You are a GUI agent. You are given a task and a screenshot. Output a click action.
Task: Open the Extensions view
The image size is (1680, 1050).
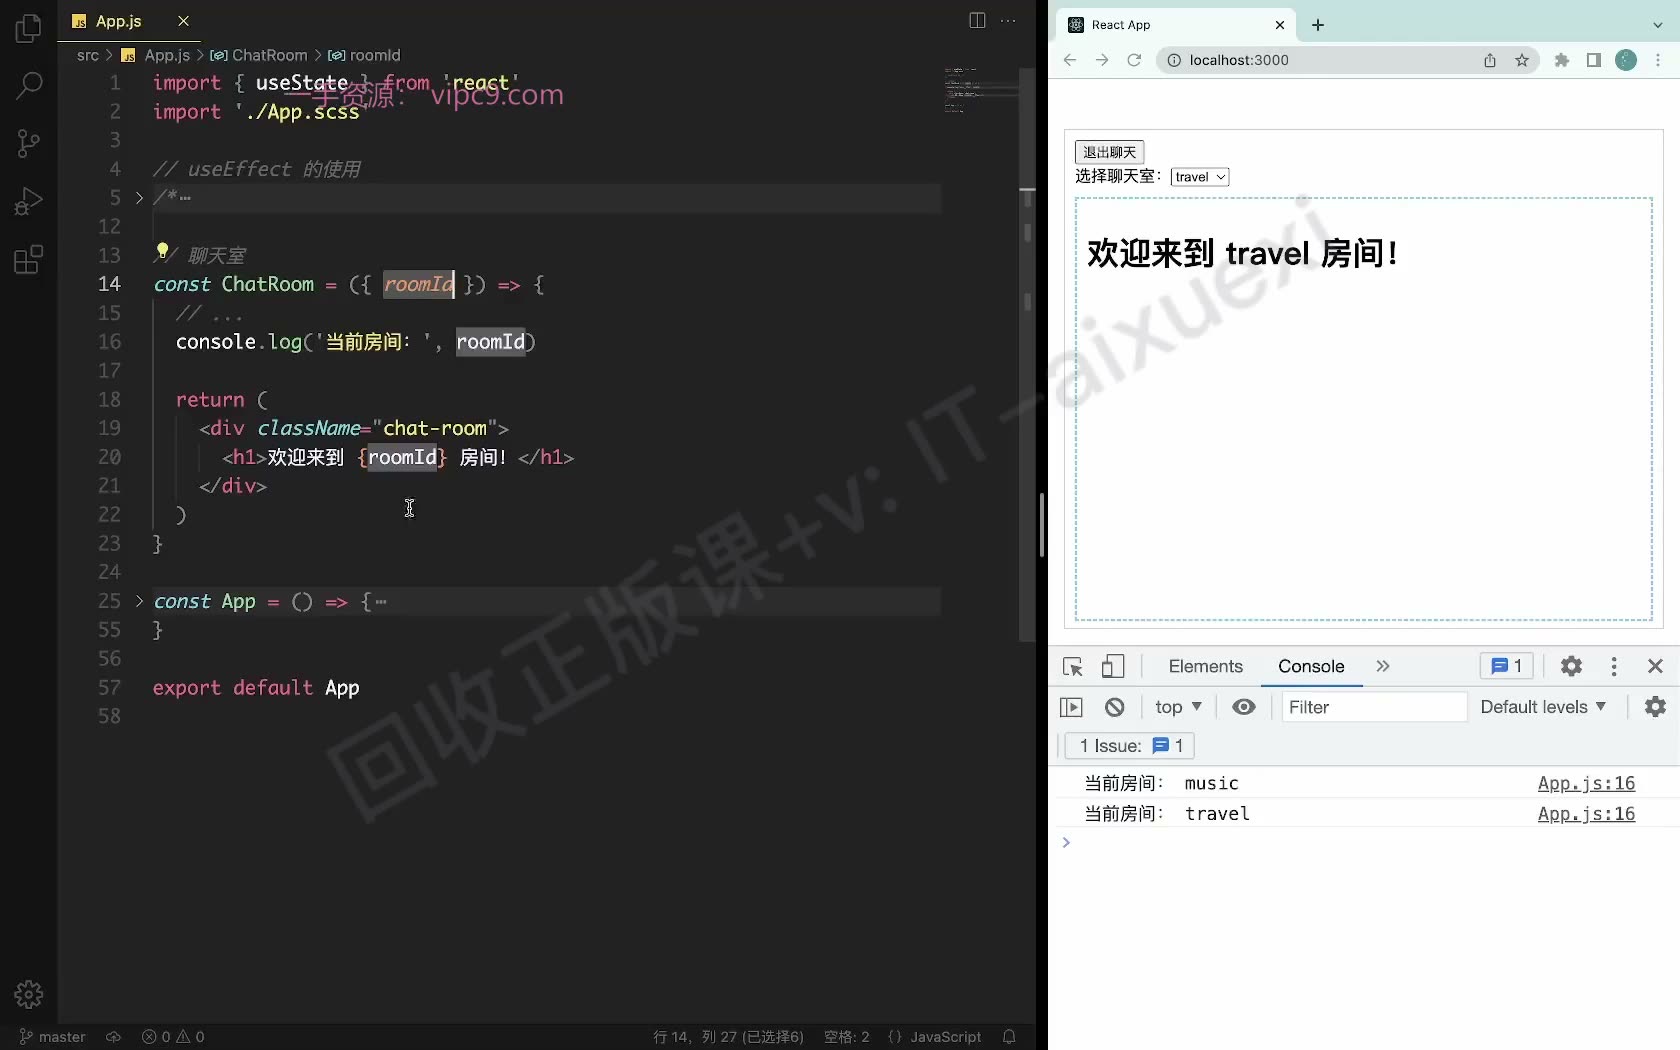[29, 260]
